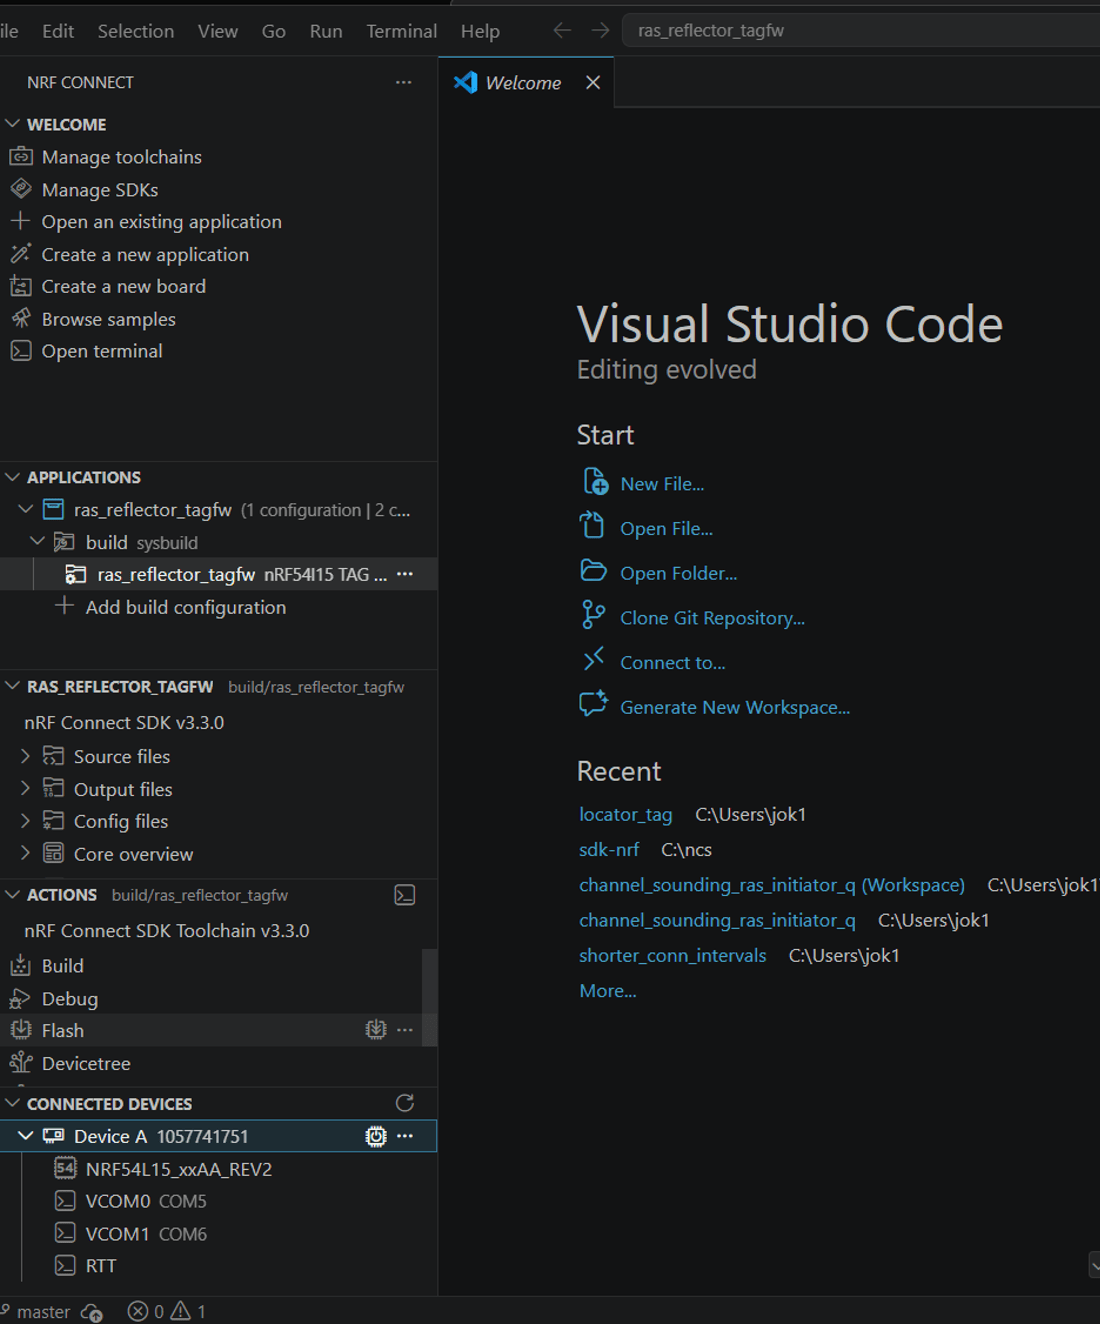This screenshot has height=1324, width=1100.
Task: Collapse the APPLICATIONS section
Action: pos(13,477)
